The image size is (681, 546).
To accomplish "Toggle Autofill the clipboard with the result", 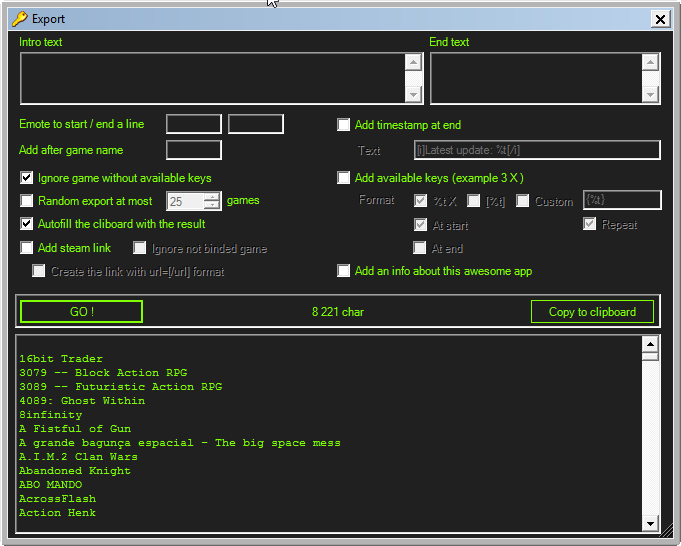I will 27,224.
